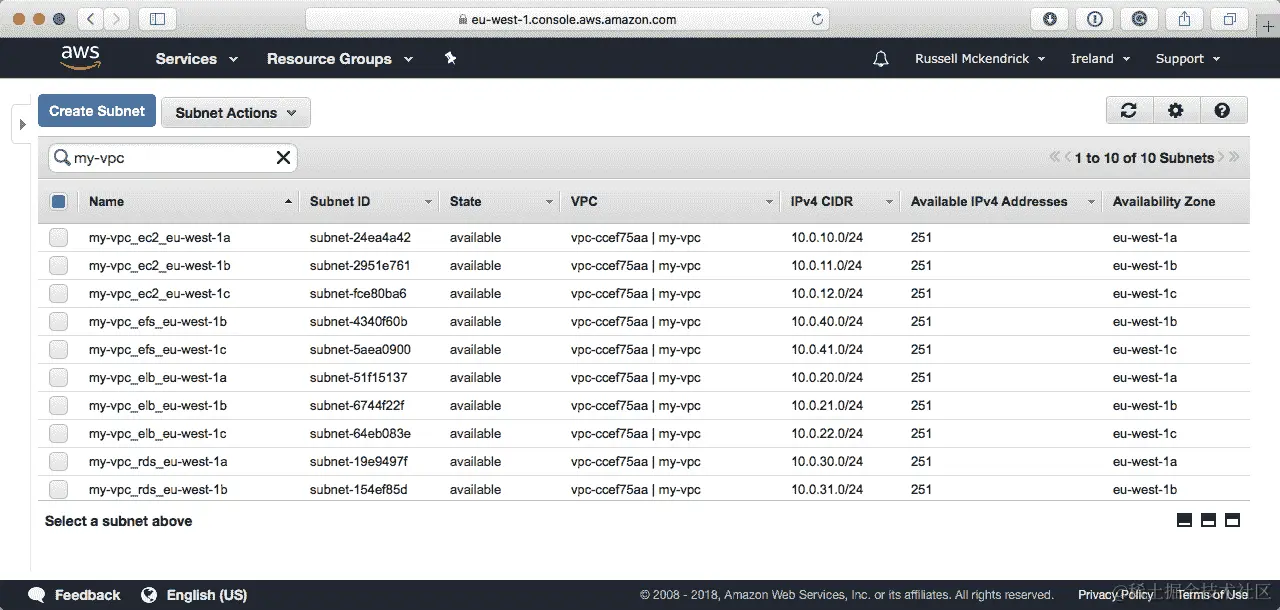1280x610 pixels.
Task: Open the pin shortcuts icon
Action: click(x=450, y=59)
